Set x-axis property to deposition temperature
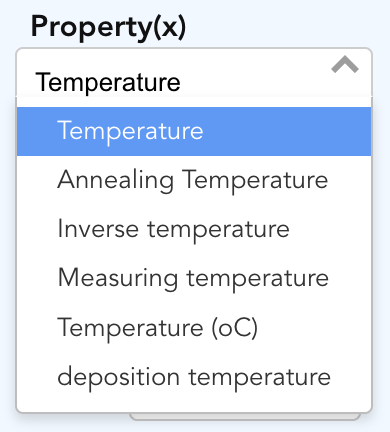This screenshot has width=390, height=432. point(194,377)
